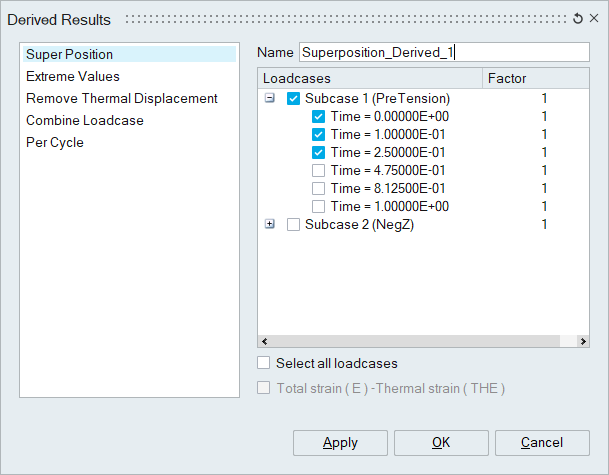Click the Cancel button
This screenshot has width=609, height=475.
pyautogui.click(x=542, y=442)
